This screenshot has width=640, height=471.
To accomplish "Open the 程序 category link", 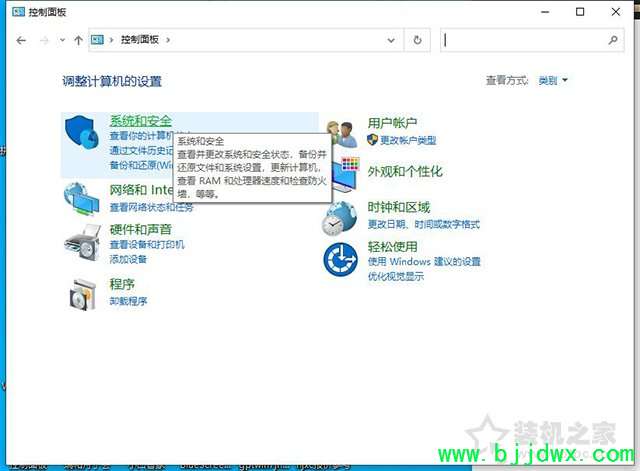I will coord(122,284).
